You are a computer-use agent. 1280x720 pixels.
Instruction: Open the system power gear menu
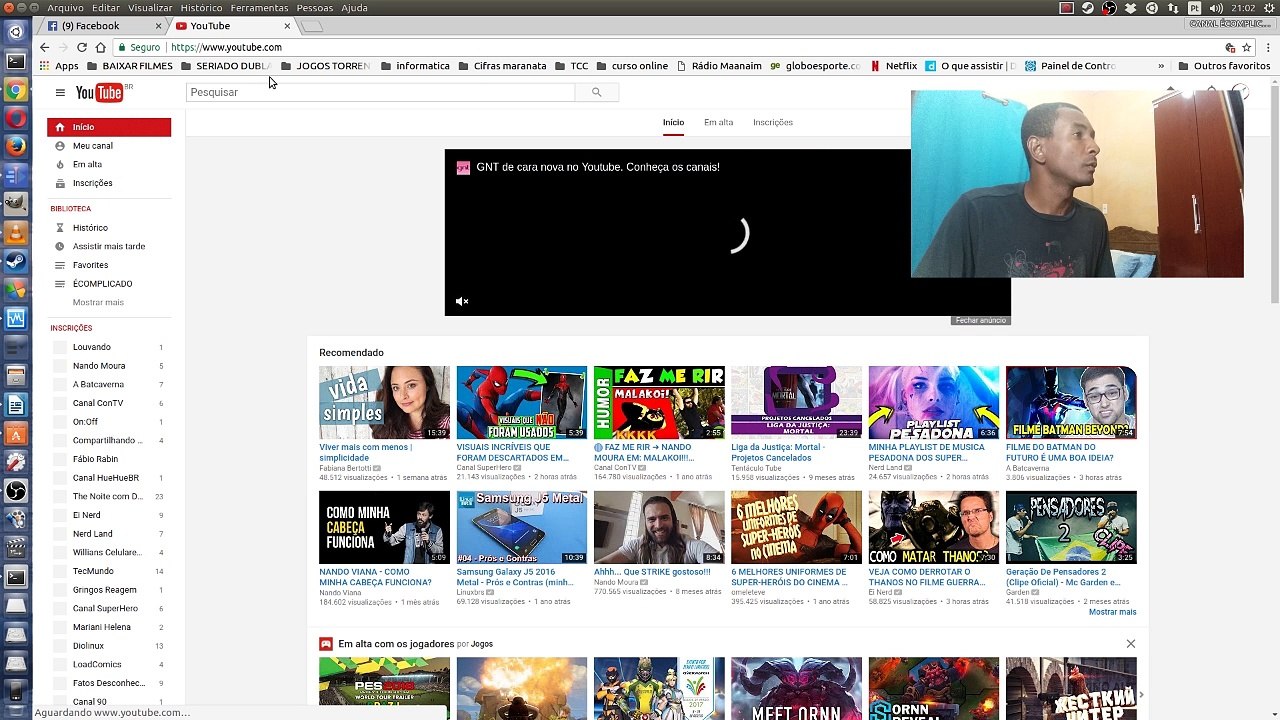[1267, 8]
